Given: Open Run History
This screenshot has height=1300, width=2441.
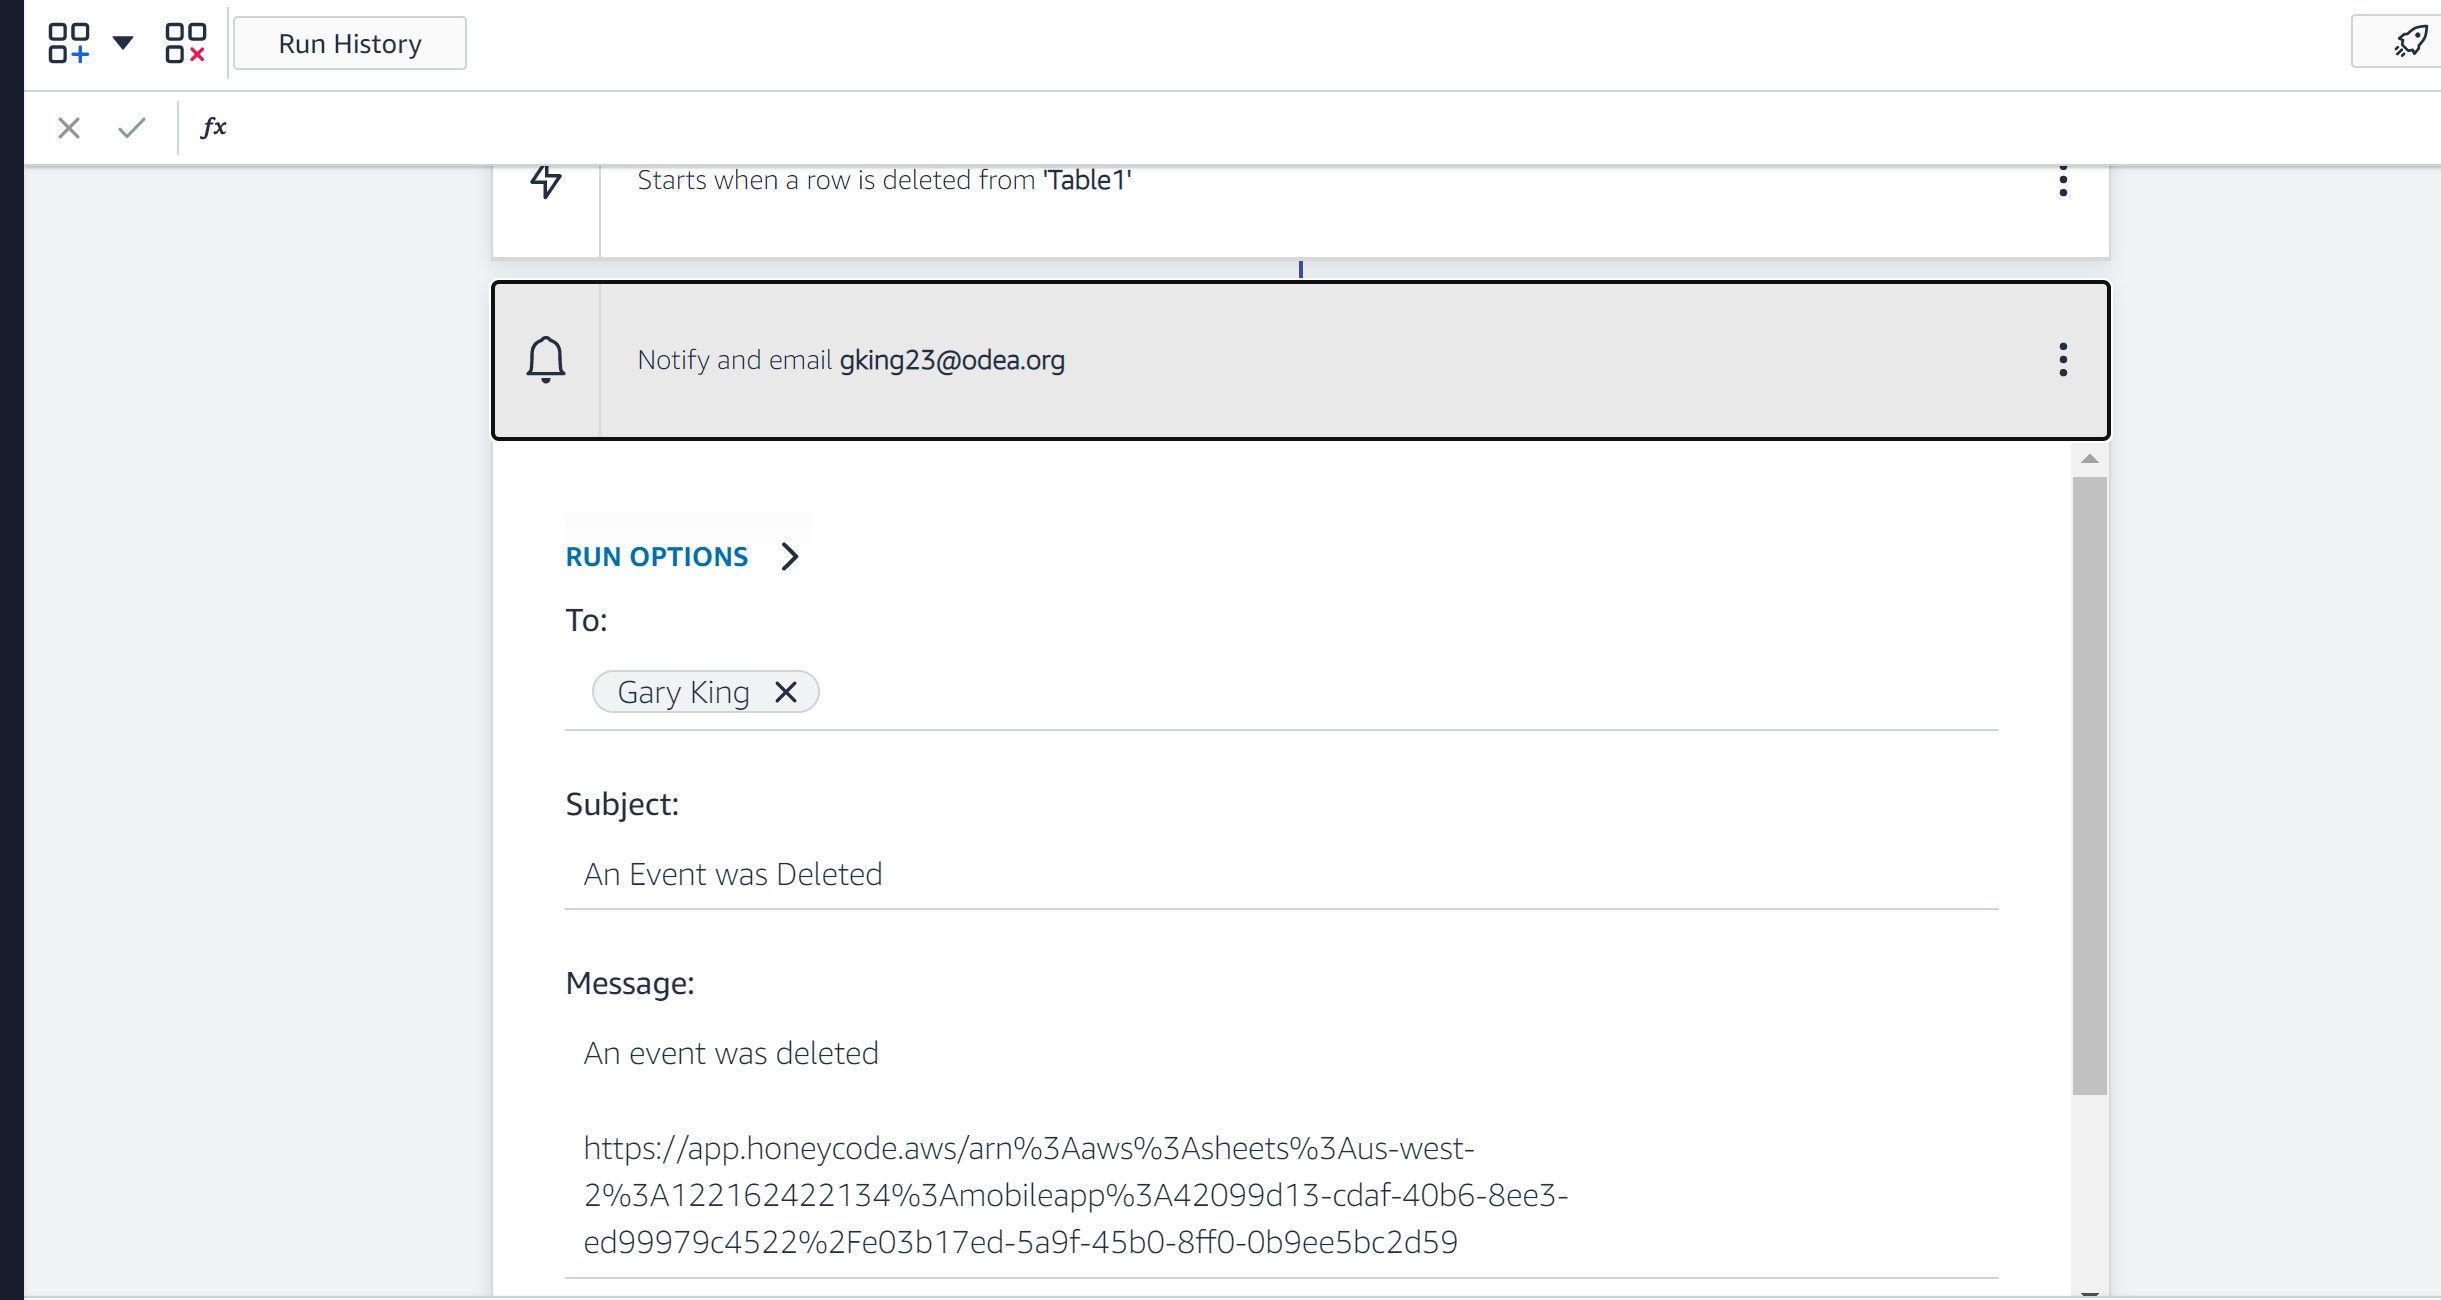Looking at the screenshot, I should pos(350,44).
